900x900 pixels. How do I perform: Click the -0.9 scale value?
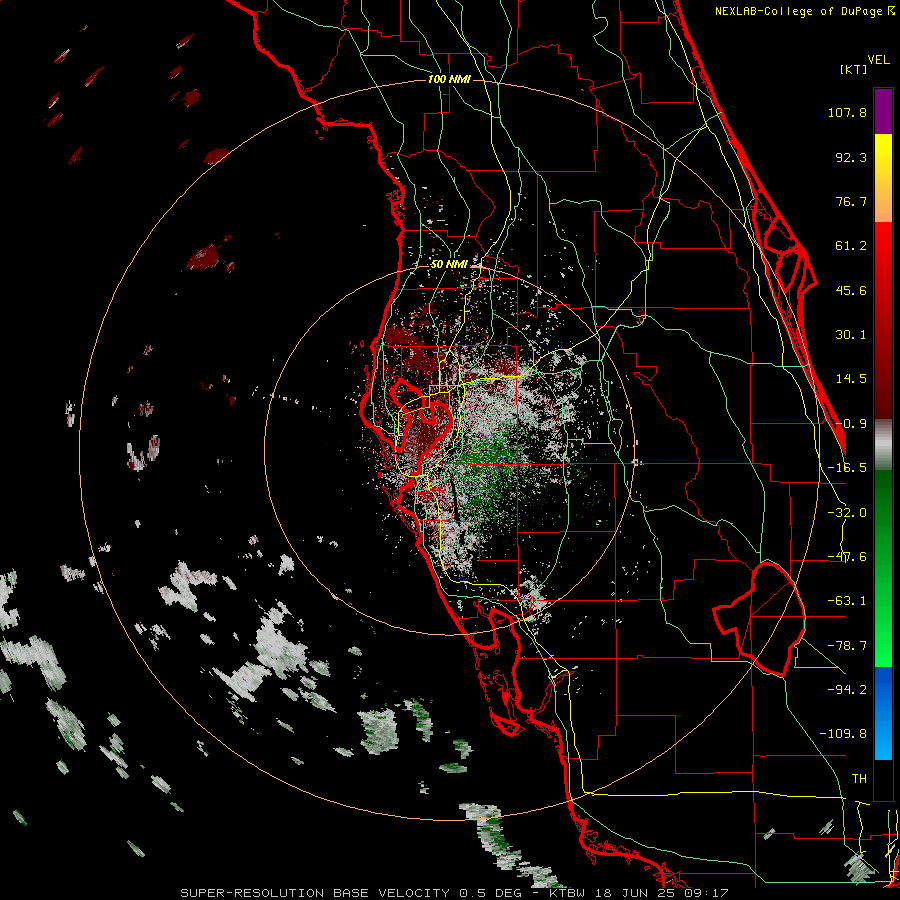click(x=851, y=424)
